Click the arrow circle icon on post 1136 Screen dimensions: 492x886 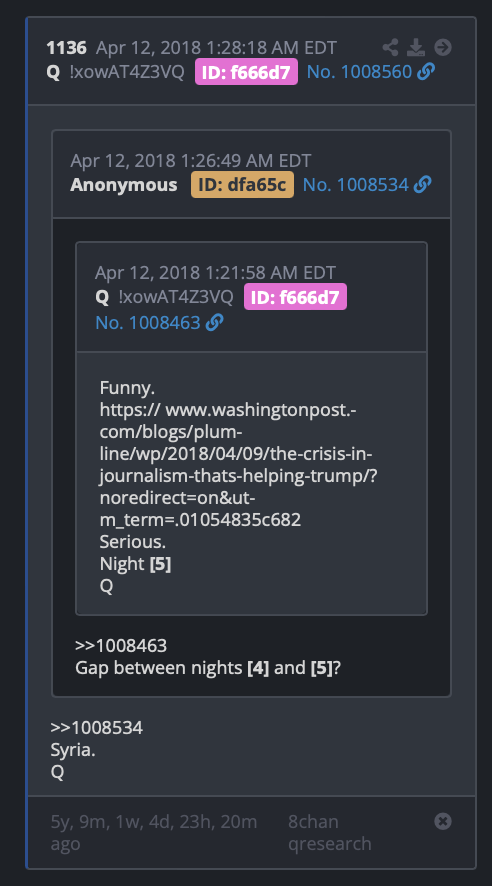(443, 47)
